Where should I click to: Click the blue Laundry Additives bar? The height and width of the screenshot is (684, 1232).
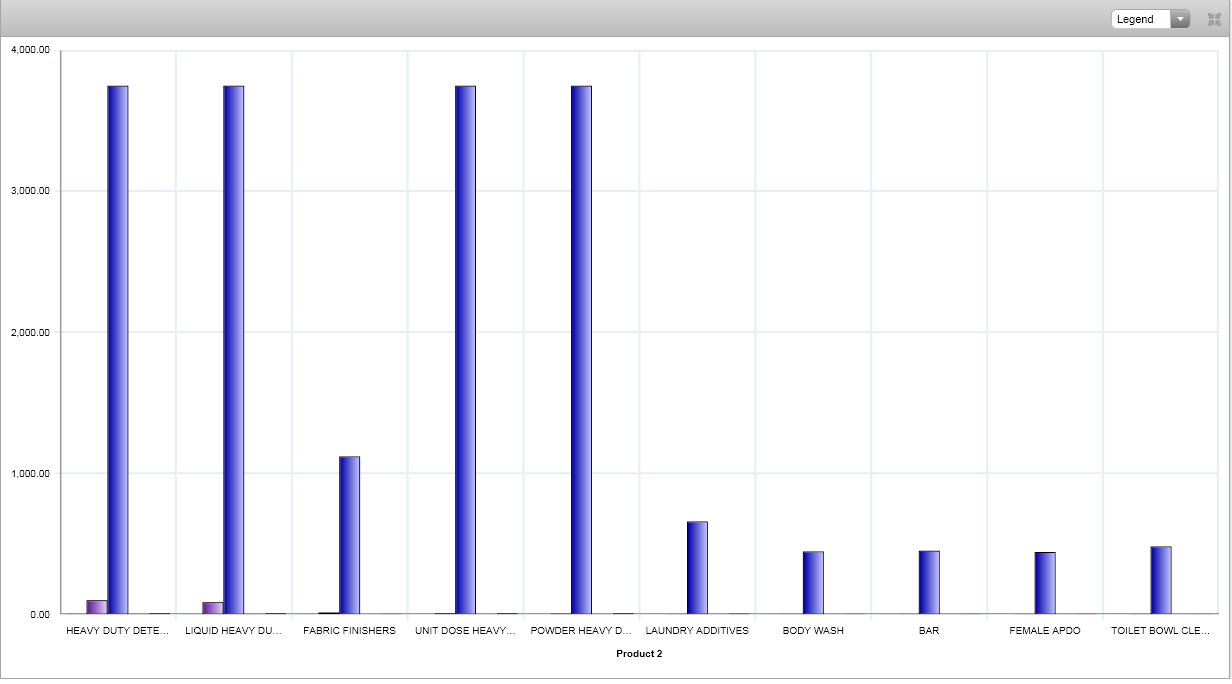click(x=697, y=567)
